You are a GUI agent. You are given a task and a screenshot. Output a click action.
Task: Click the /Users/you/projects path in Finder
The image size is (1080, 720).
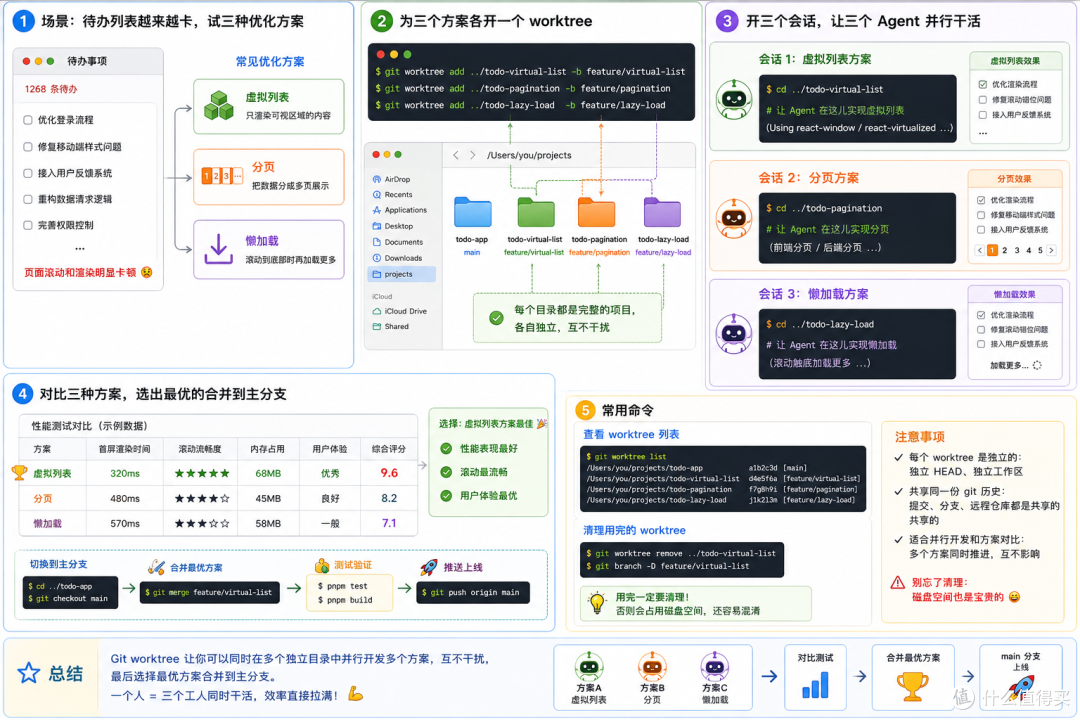[x=529, y=155]
